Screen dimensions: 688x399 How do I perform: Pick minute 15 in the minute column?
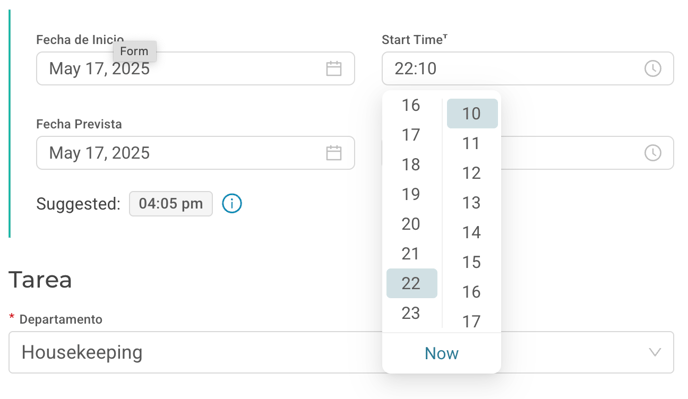click(x=472, y=262)
